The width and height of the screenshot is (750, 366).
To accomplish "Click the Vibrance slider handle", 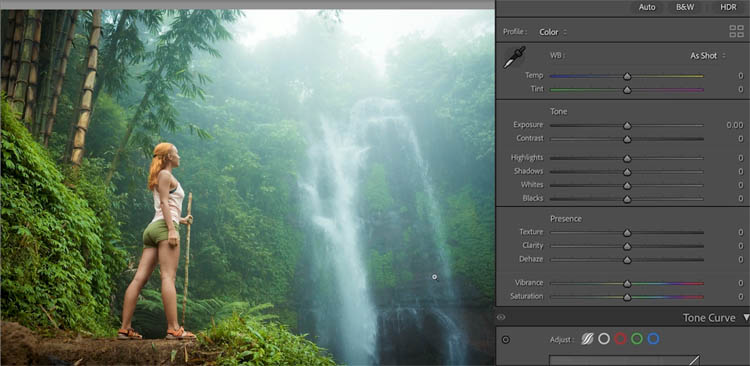I will [627, 284].
